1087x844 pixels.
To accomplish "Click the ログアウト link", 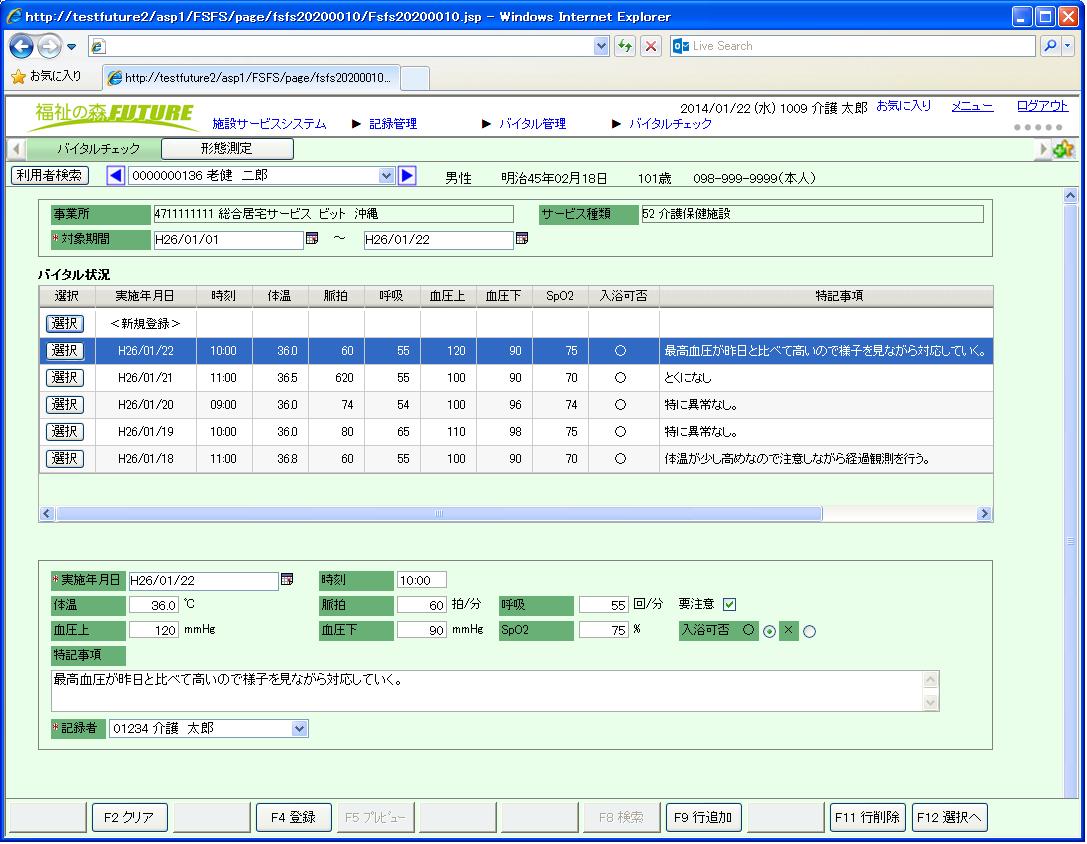I will pos(1042,106).
